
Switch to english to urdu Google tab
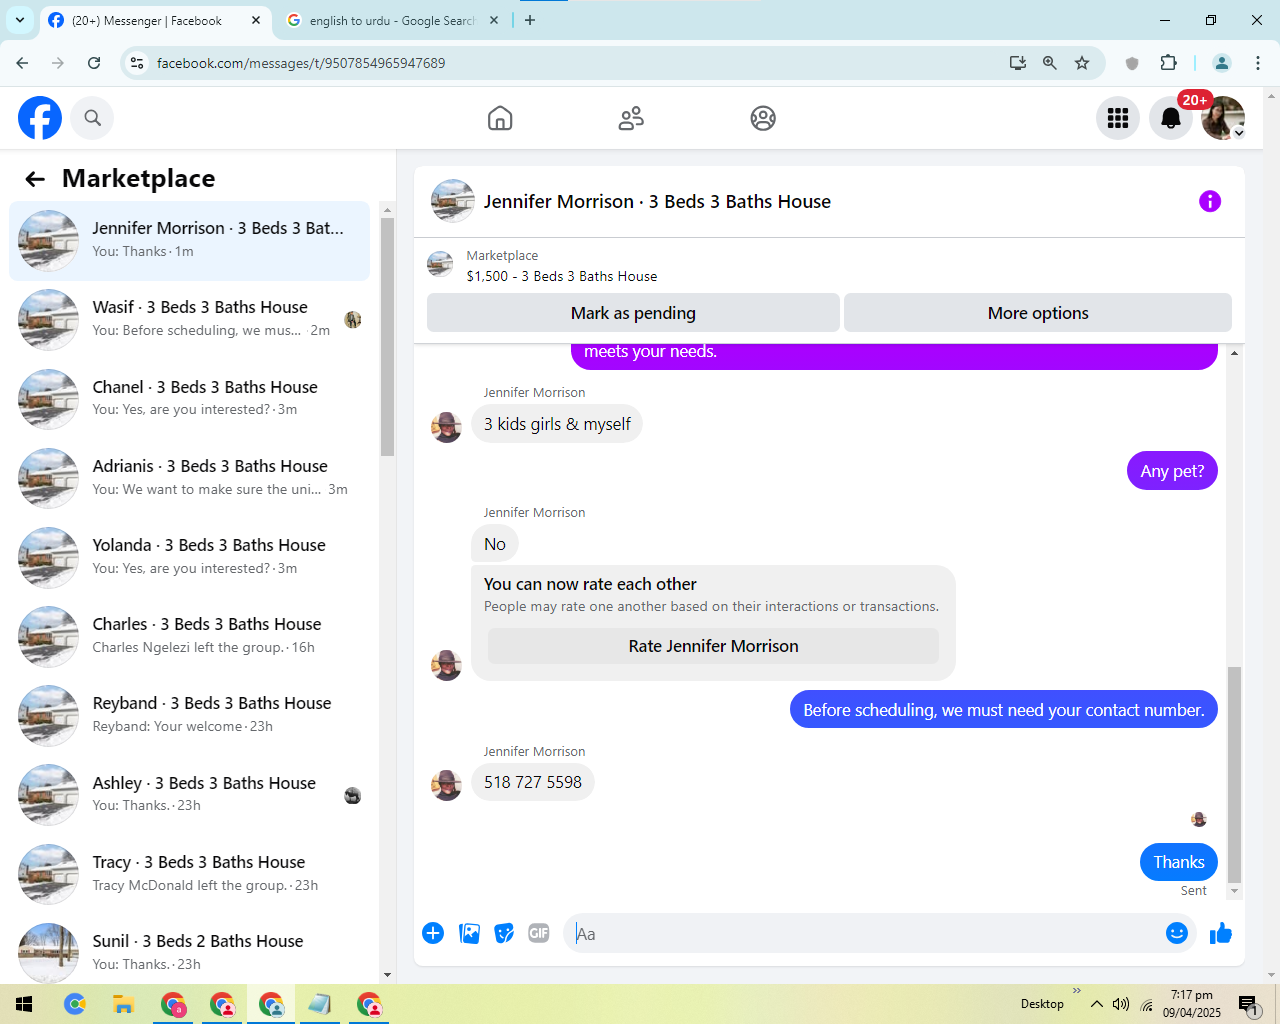[x=392, y=20]
